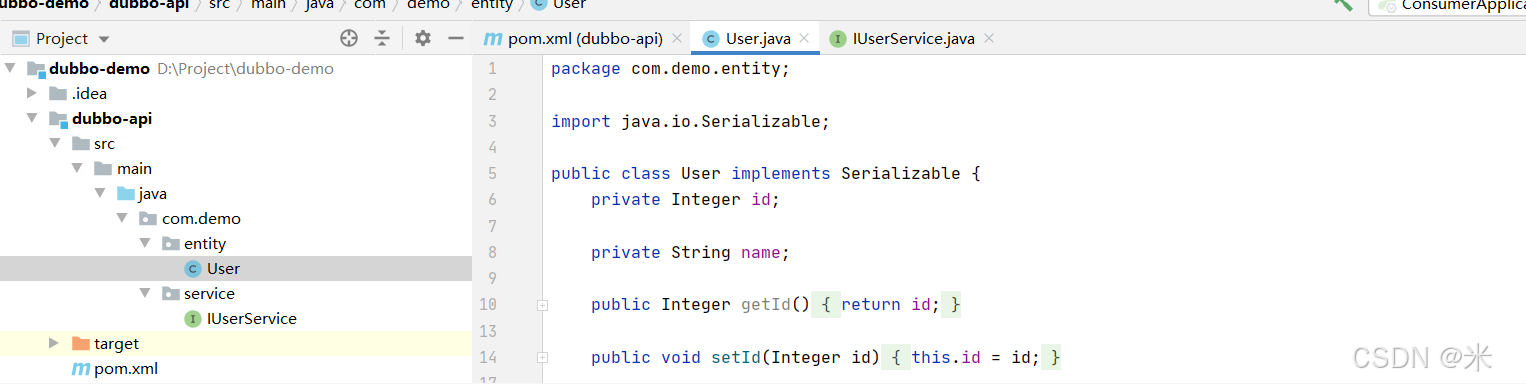This screenshot has width=1526, height=384.
Task: Click the build hammer icon
Action: click(1344, 4)
